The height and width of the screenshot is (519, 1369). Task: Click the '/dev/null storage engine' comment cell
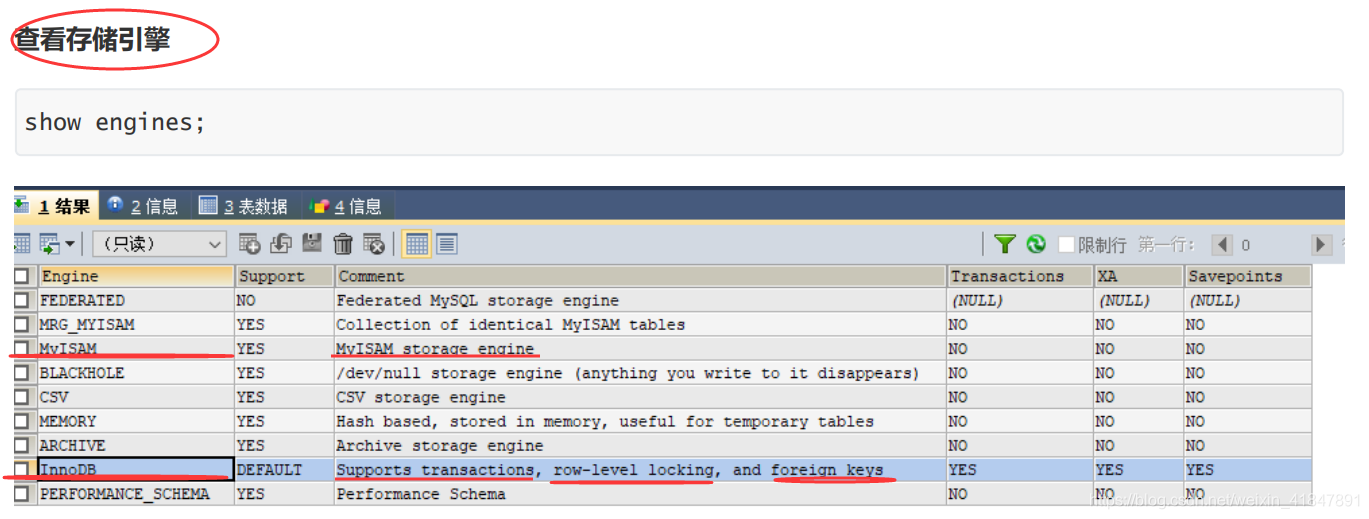click(x=640, y=373)
